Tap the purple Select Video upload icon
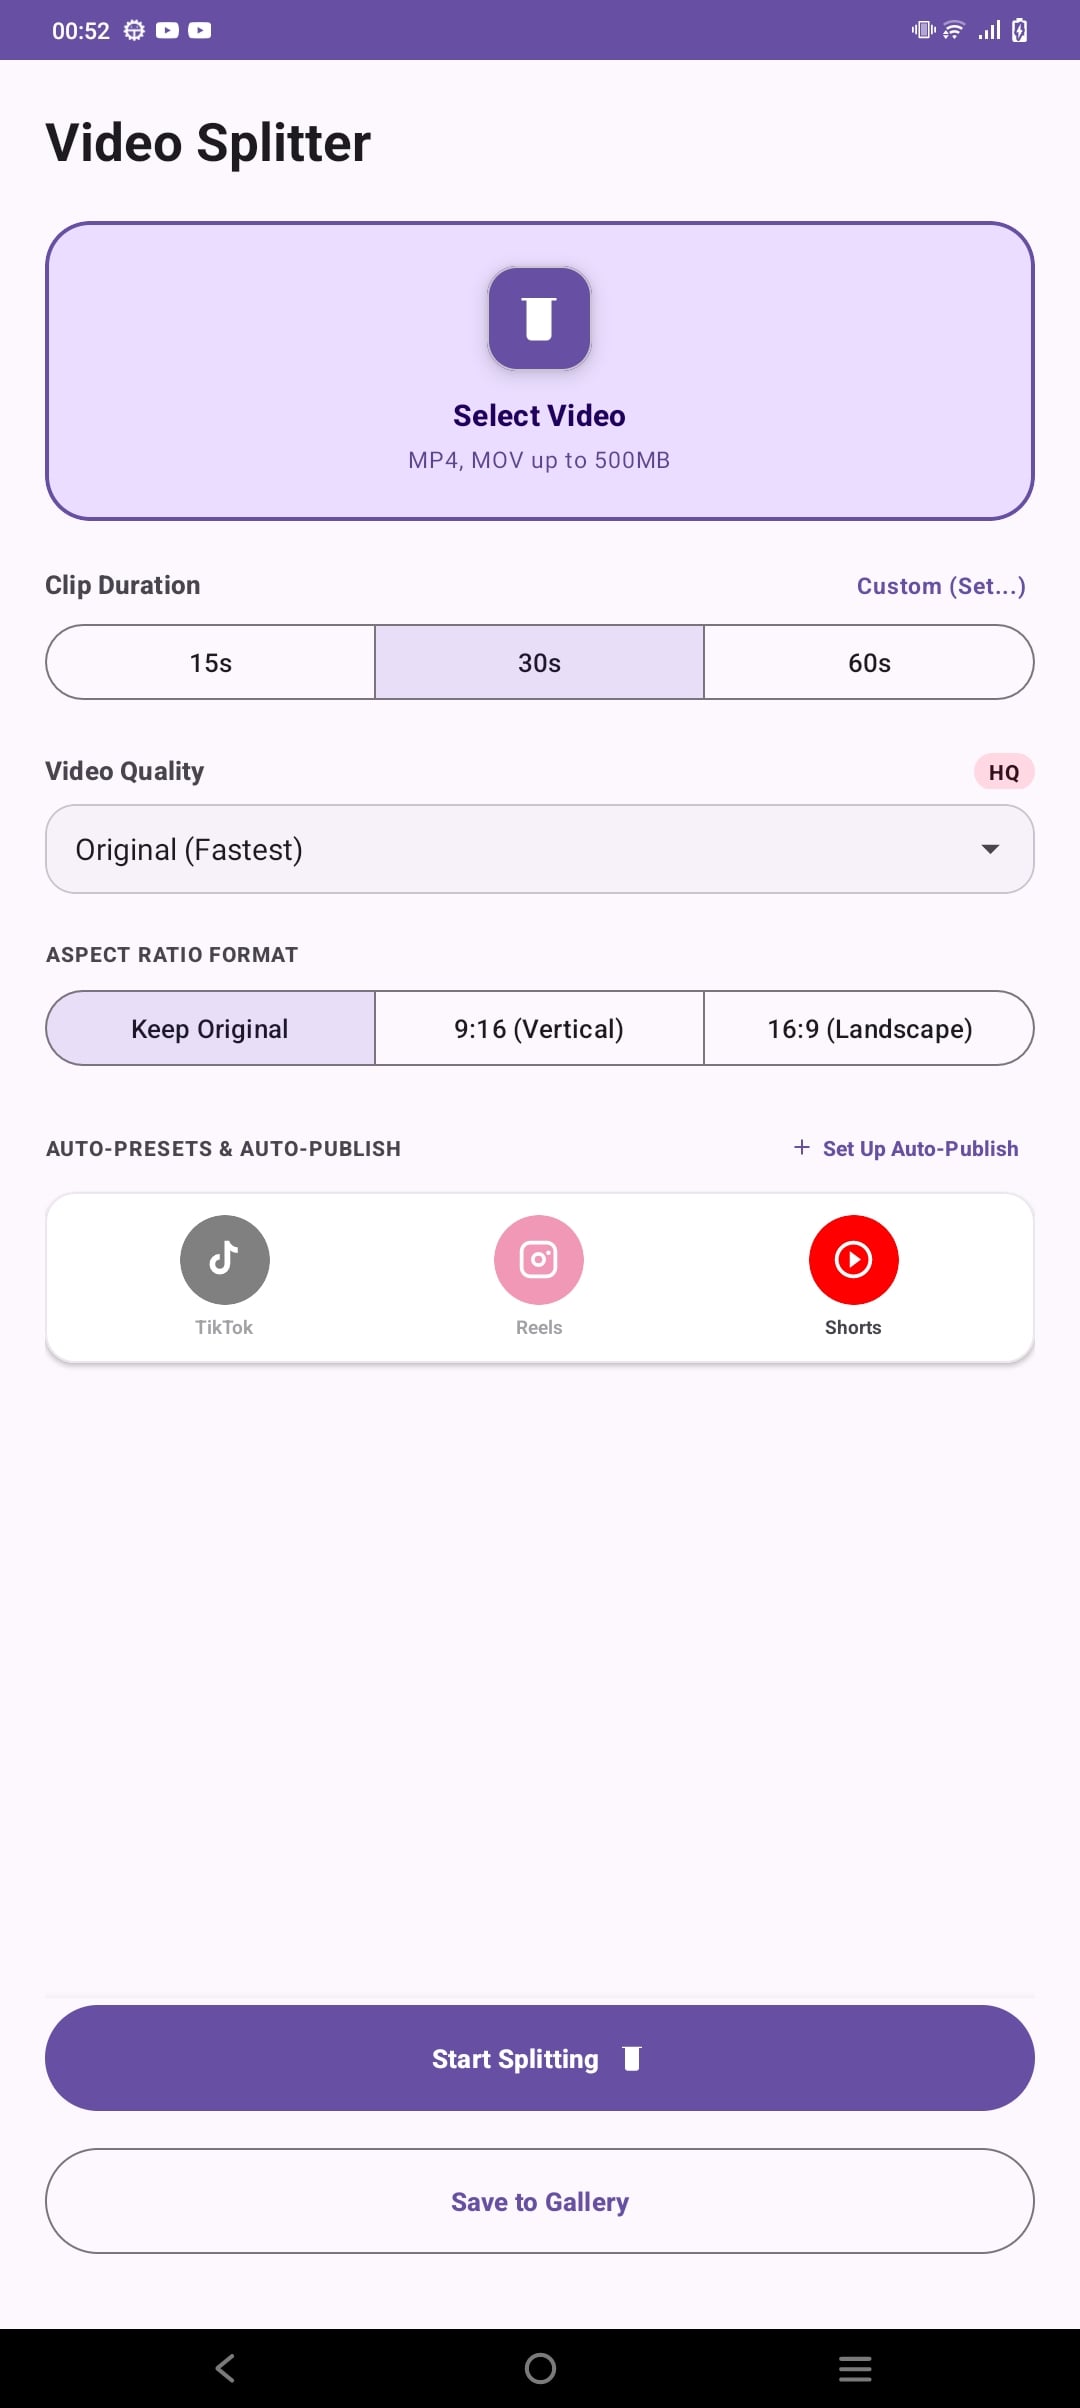 tap(539, 318)
